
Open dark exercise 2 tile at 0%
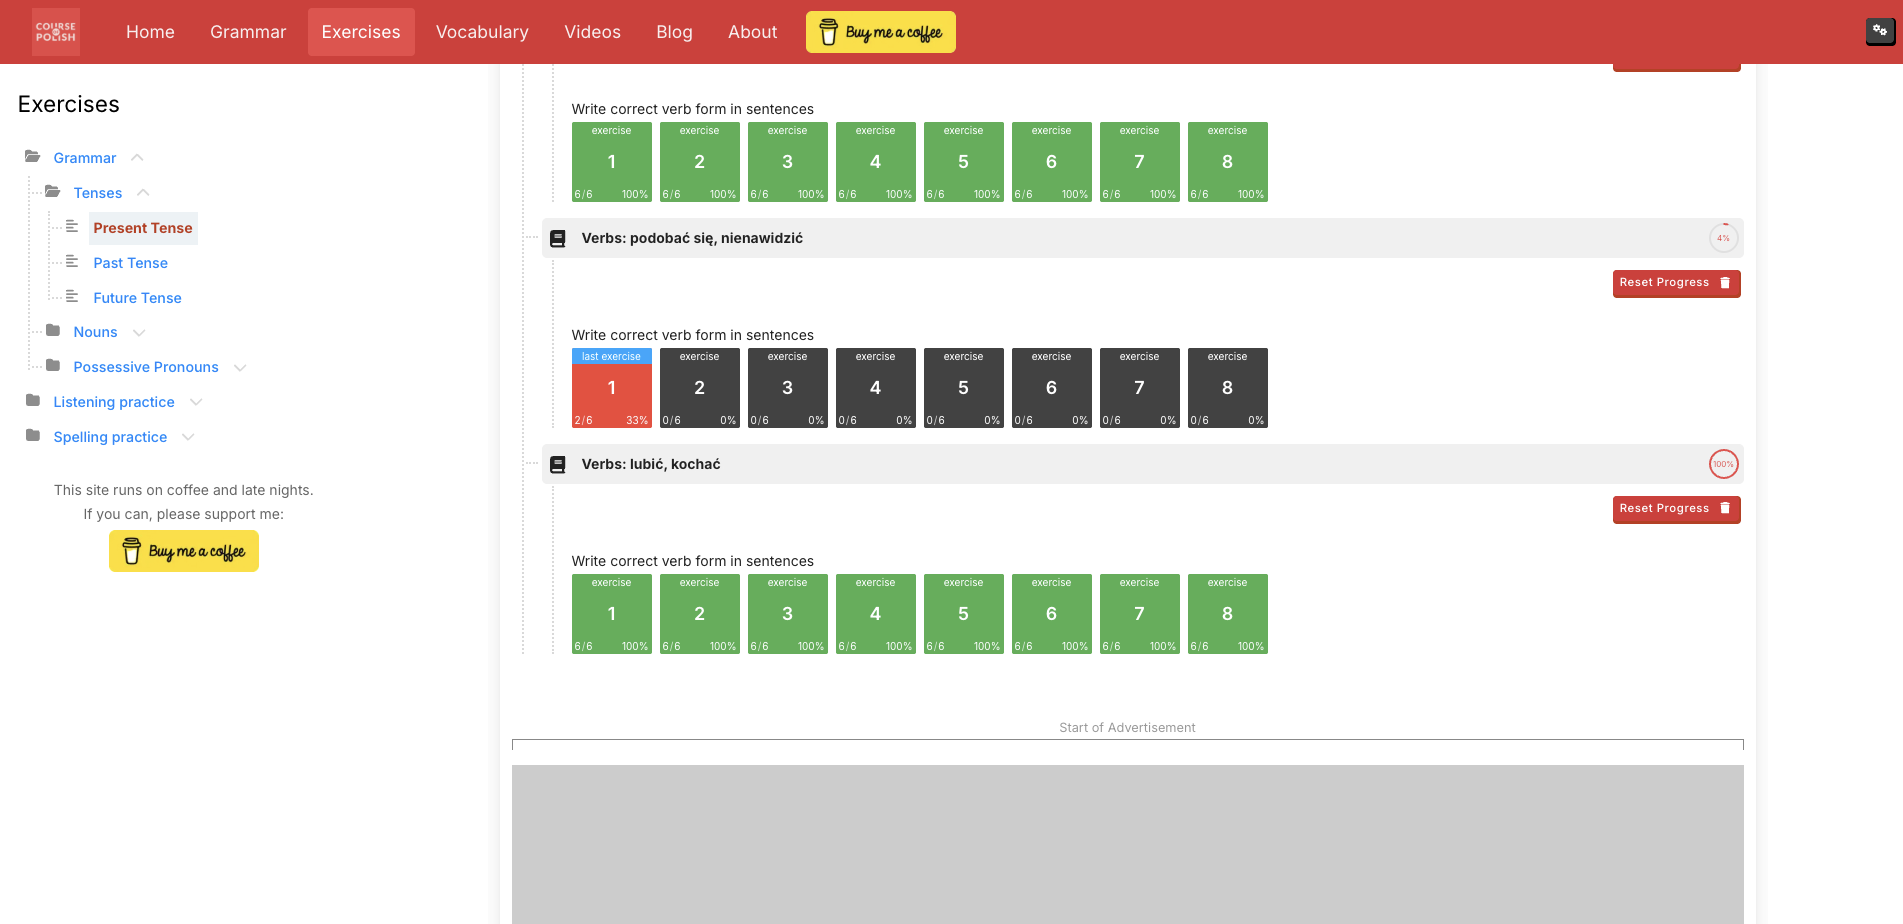pos(700,388)
